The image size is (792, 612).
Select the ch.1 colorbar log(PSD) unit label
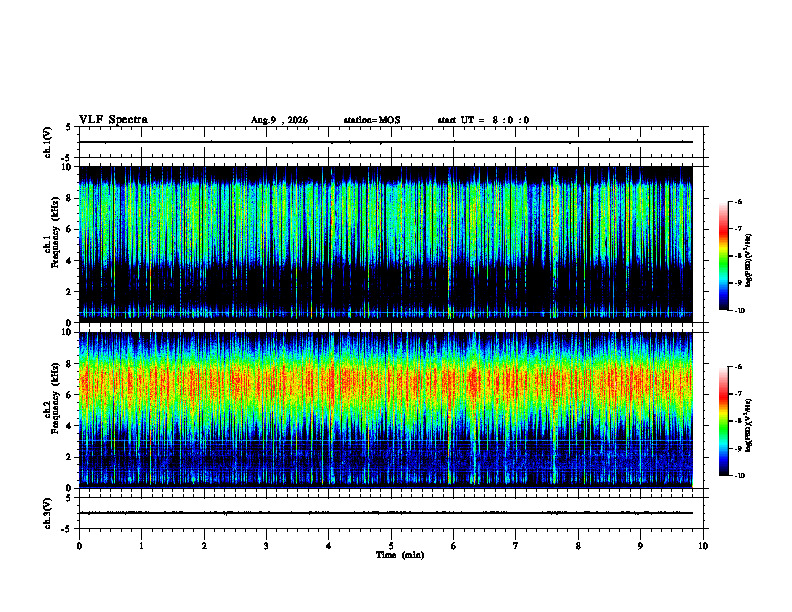[748, 261]
